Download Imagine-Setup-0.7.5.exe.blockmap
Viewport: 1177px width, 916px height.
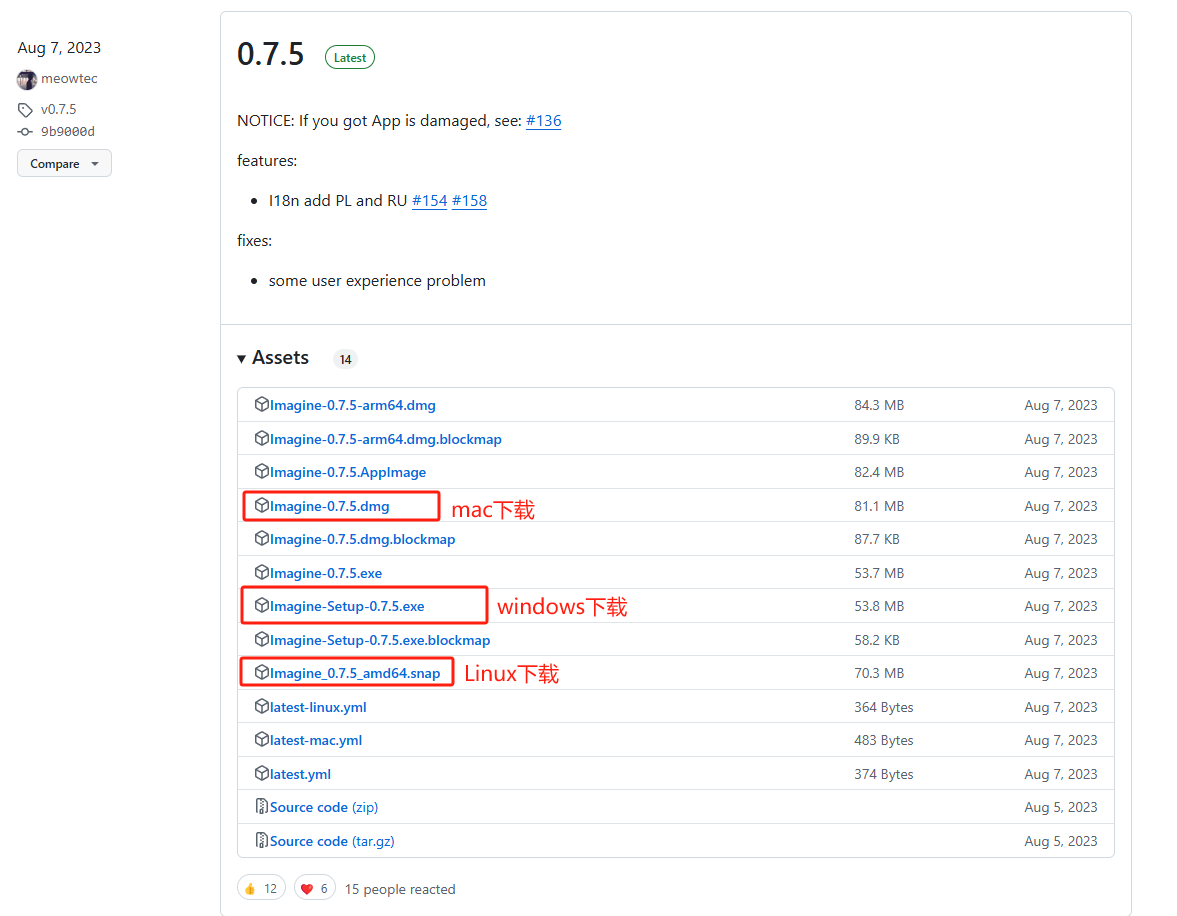380,640
